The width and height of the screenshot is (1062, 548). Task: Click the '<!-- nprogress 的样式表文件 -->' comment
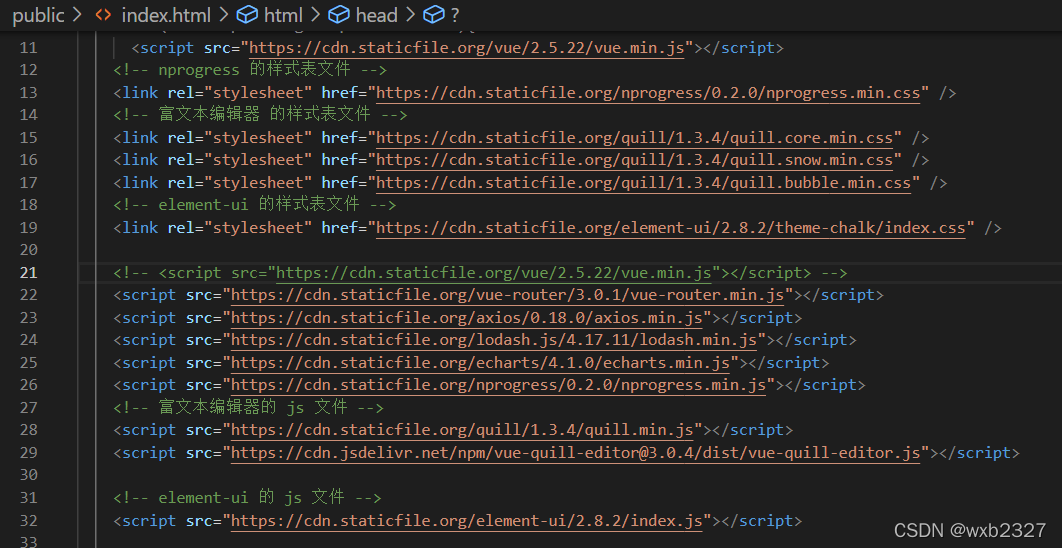(x=250, y=70)
